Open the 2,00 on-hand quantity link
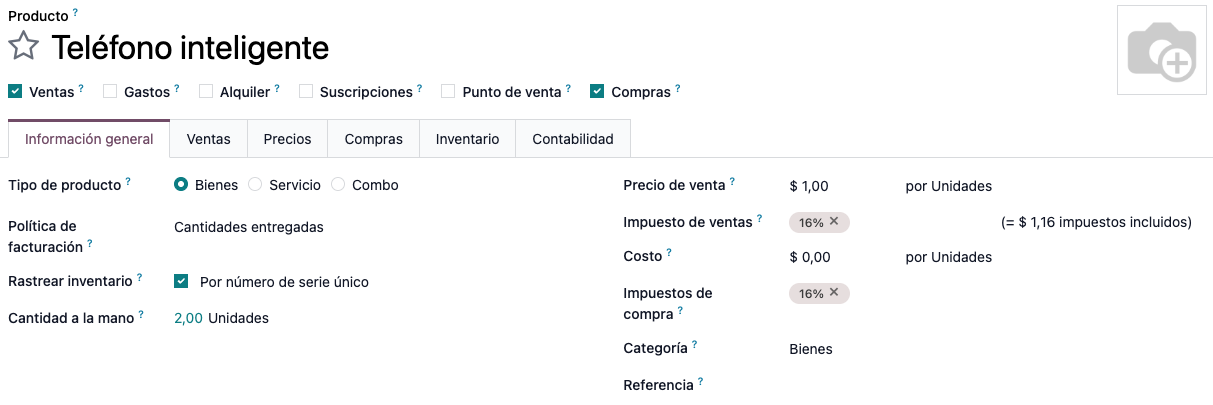This screenshot has width=1213, height=405. coord(188,318)
